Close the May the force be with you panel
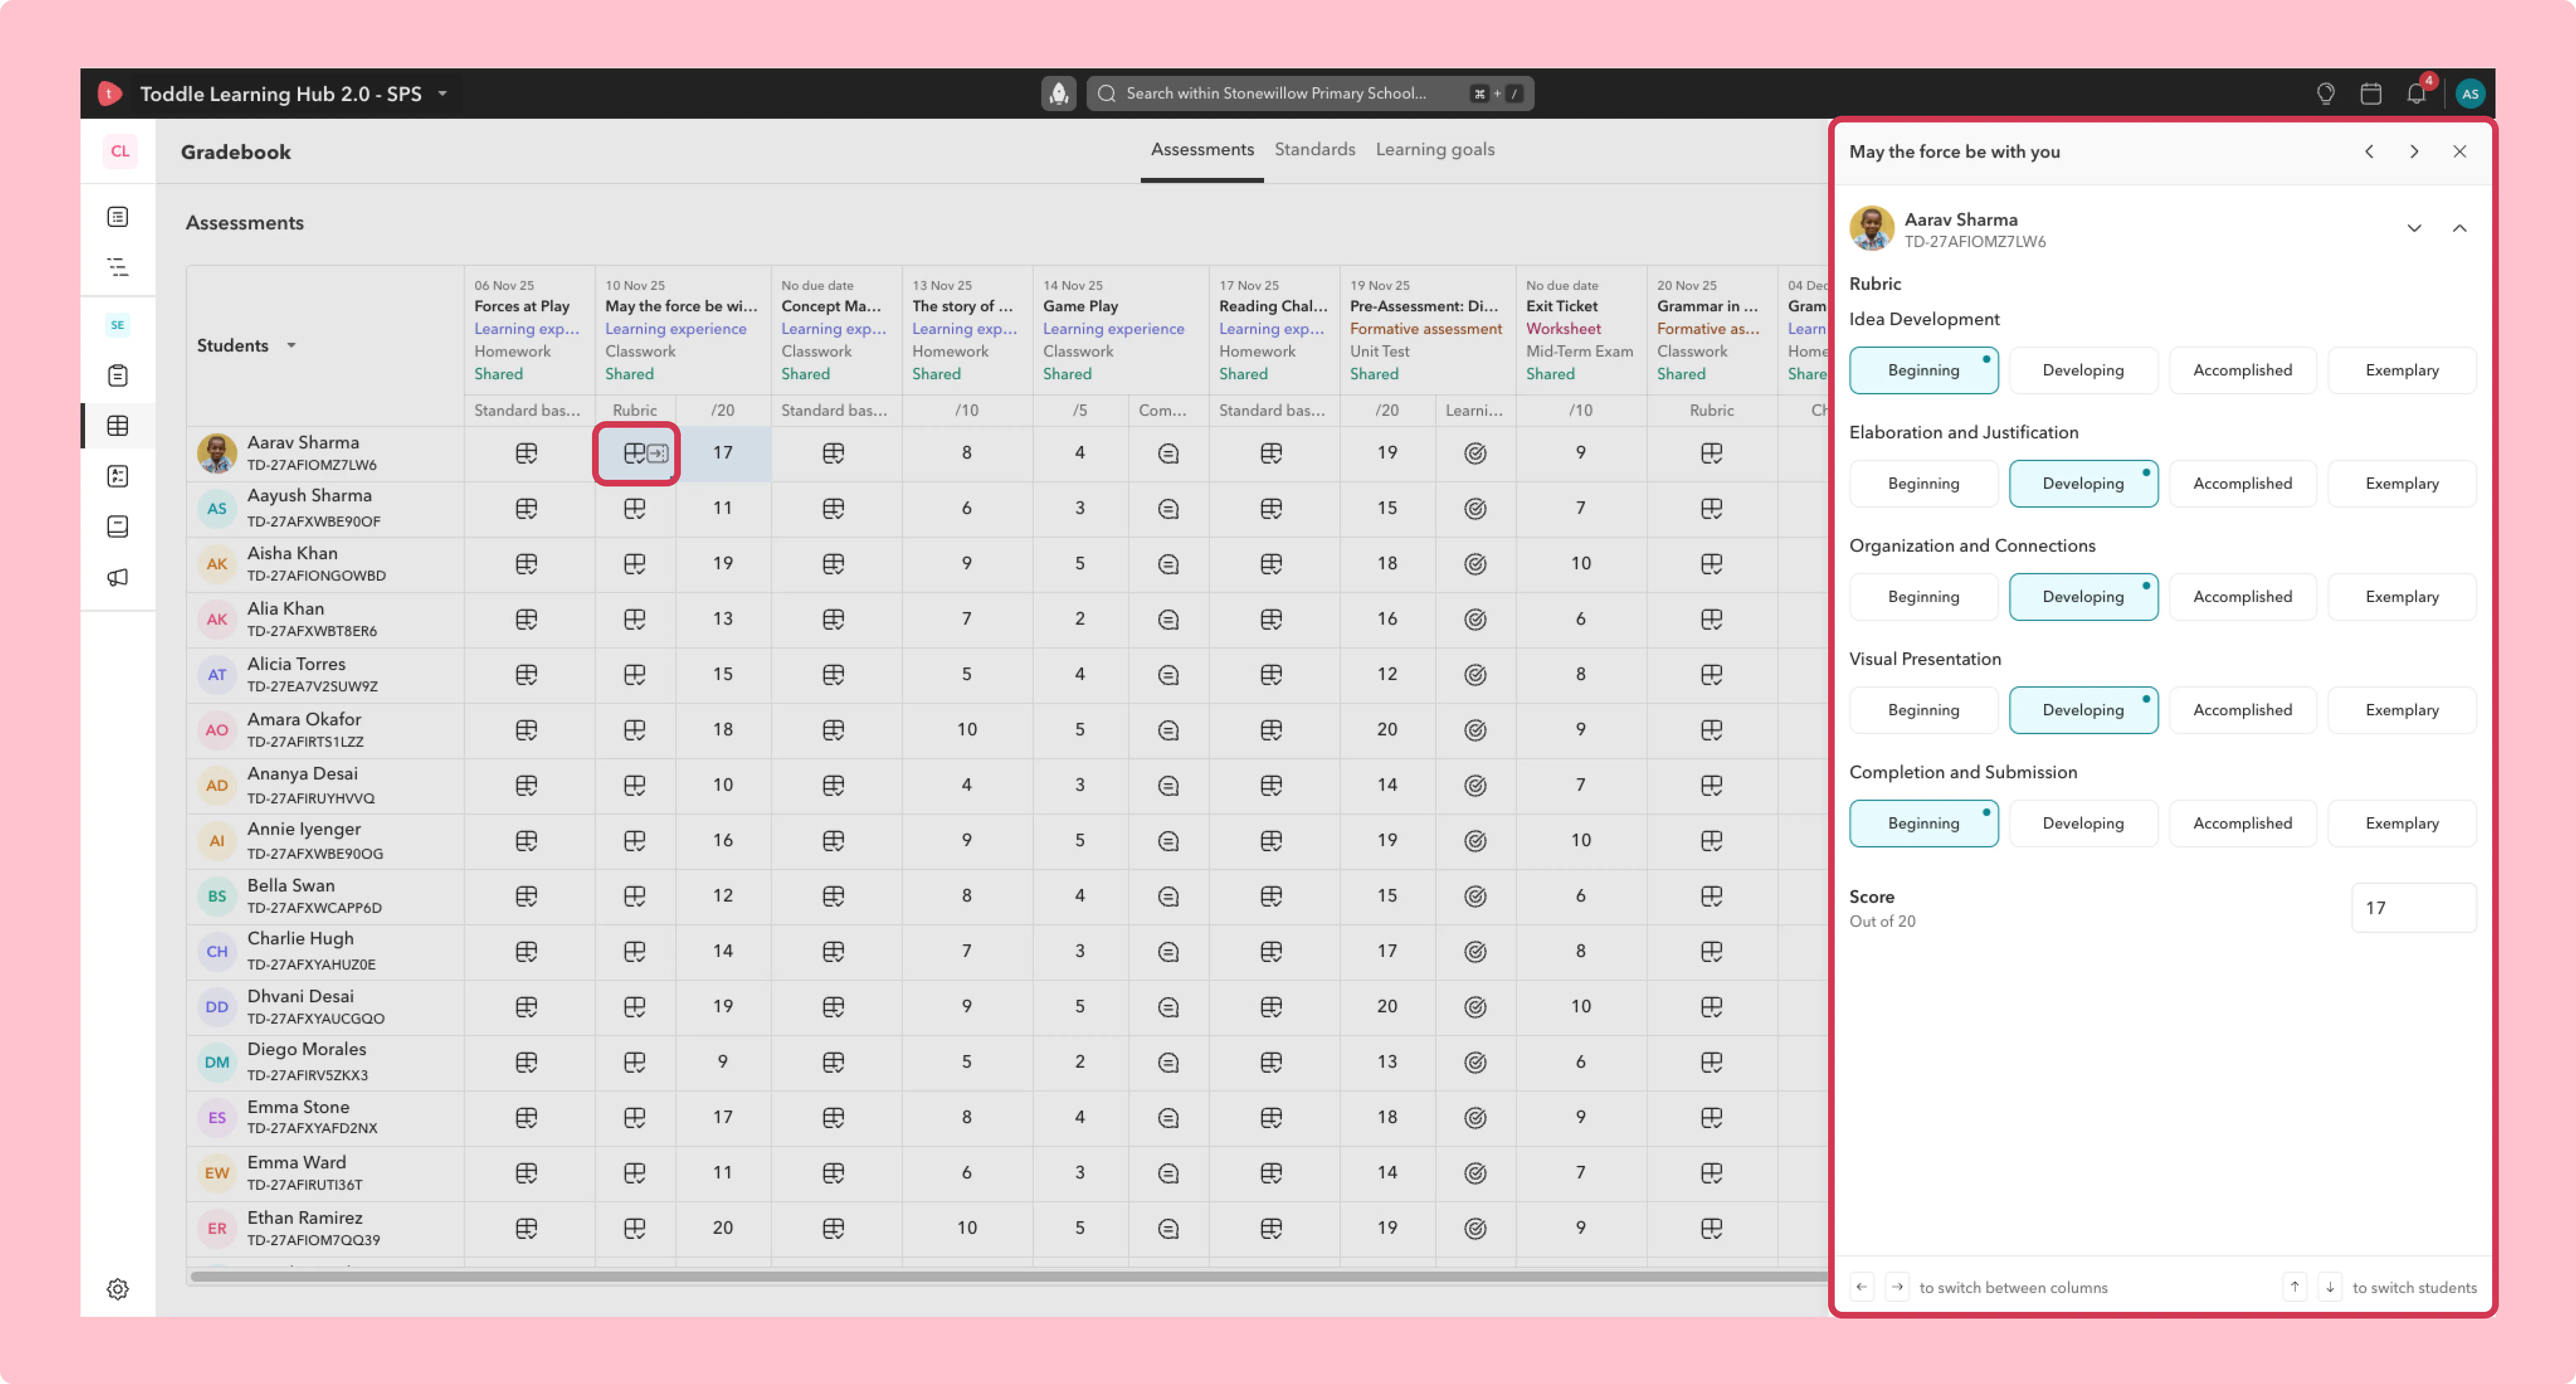Viewport: 2576px width, 1384px height. coord(2459,152)
